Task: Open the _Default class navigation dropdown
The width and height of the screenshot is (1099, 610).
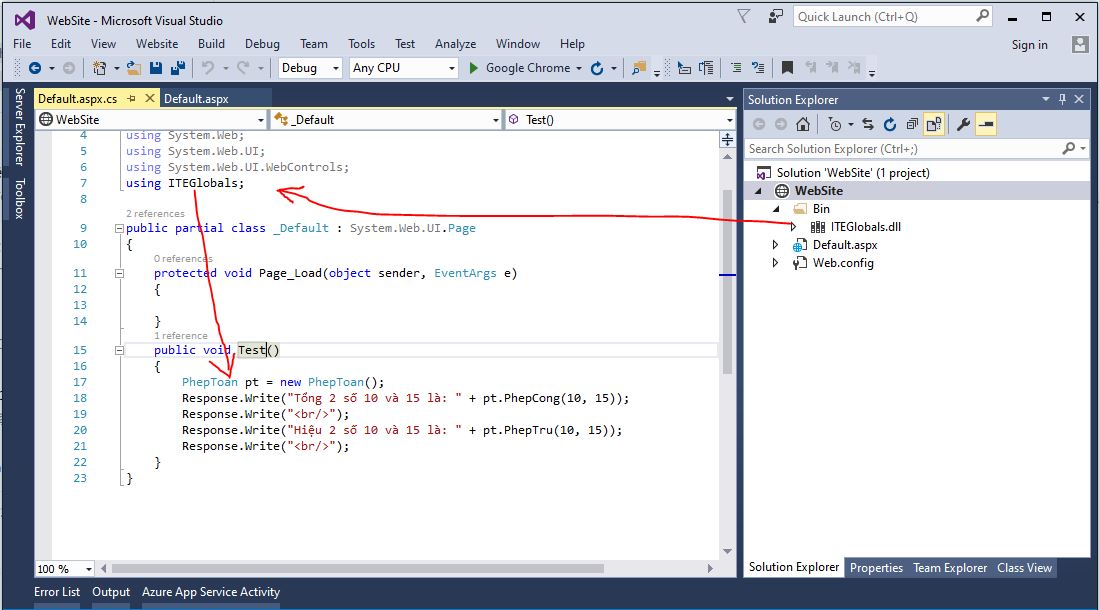Action: click(387, 120)
